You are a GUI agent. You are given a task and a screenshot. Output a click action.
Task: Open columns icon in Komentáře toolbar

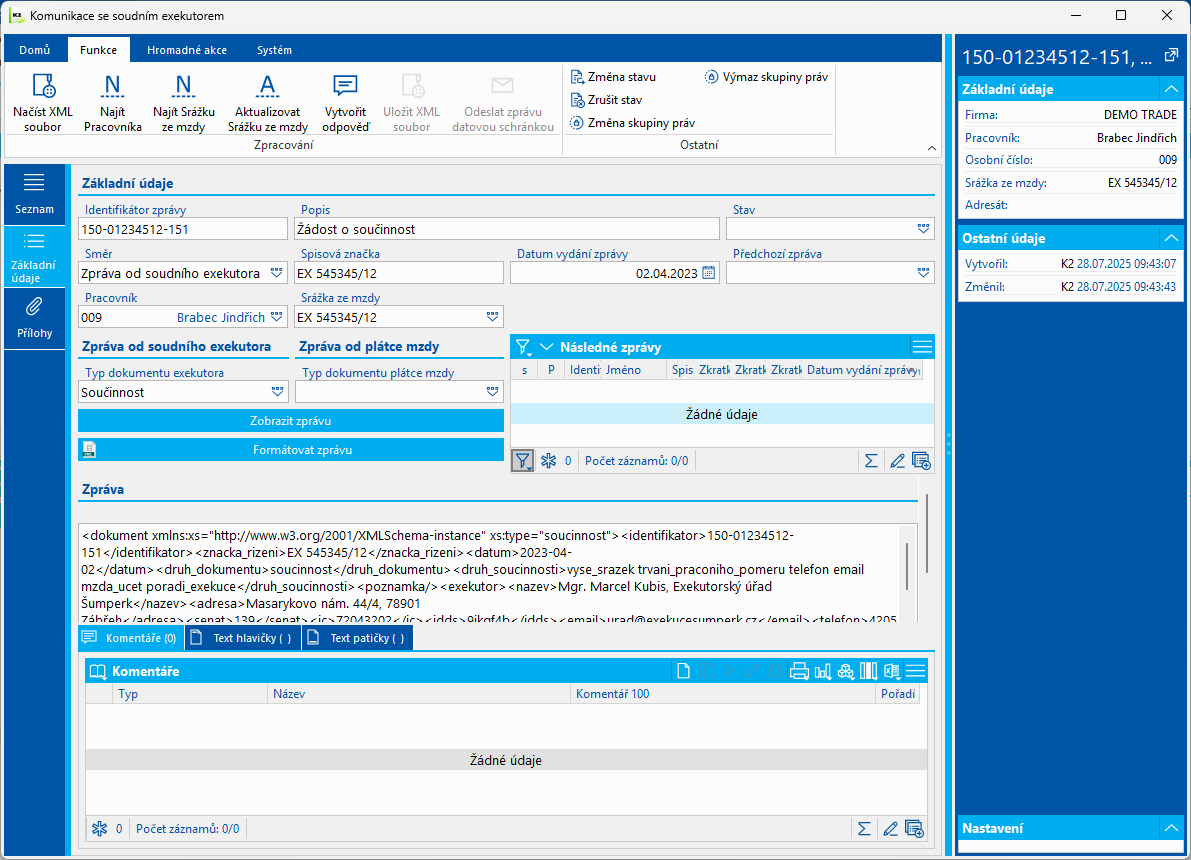(x=868, y=671)
